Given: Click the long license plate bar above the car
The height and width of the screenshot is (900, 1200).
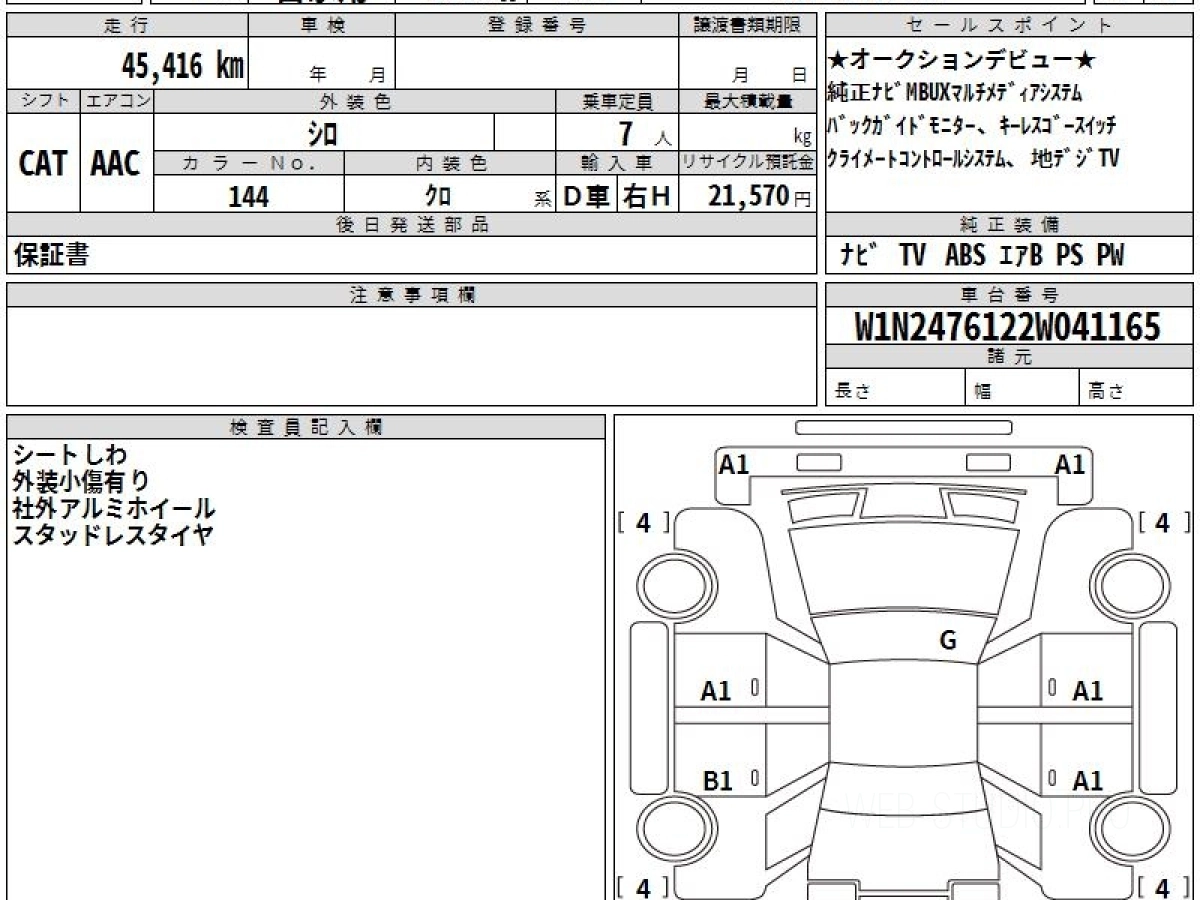Looking at the screenshot, I should coord(903,427).
